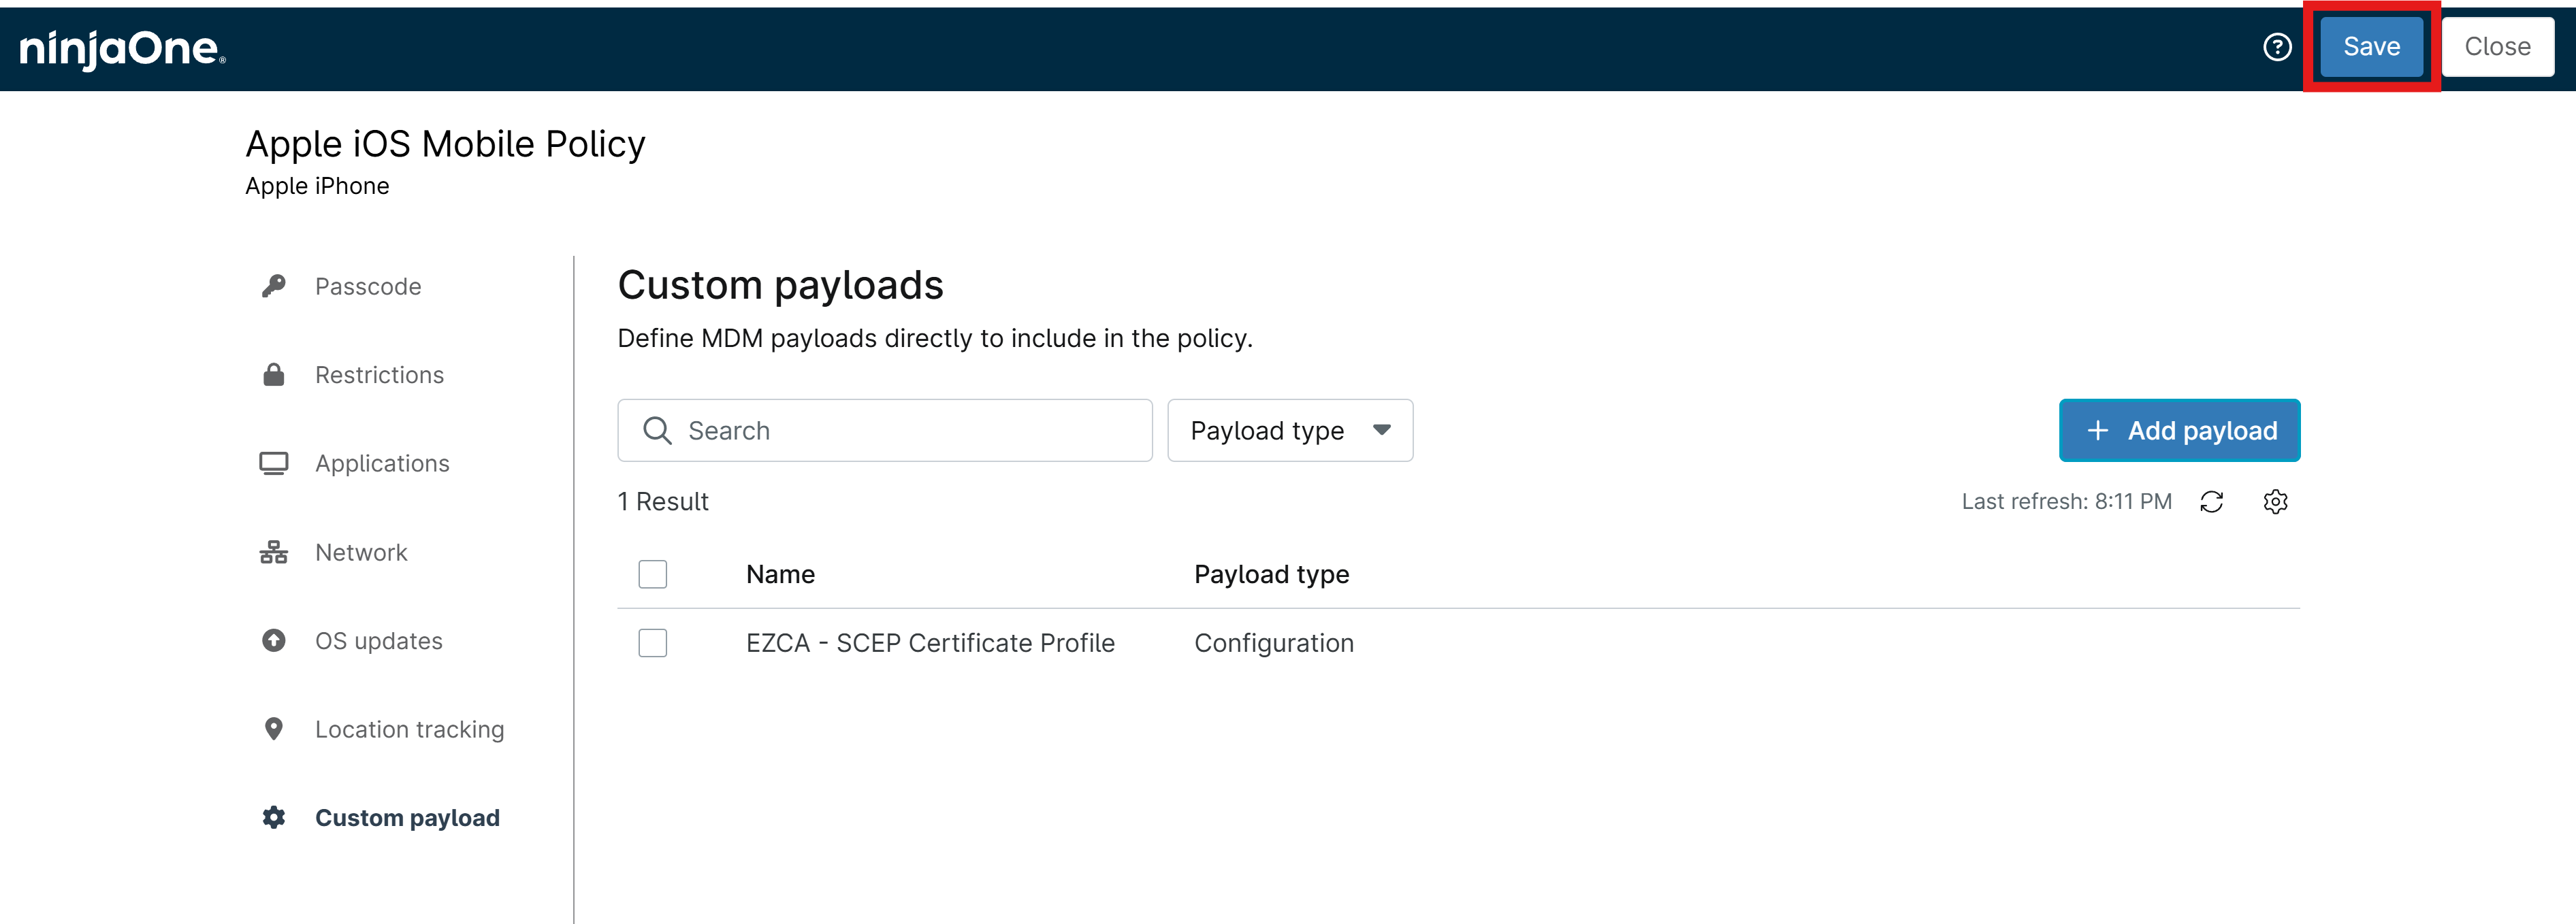Open table column settings gear
This screenshot has width=2576, height=924.
(x=2275, y=501)
